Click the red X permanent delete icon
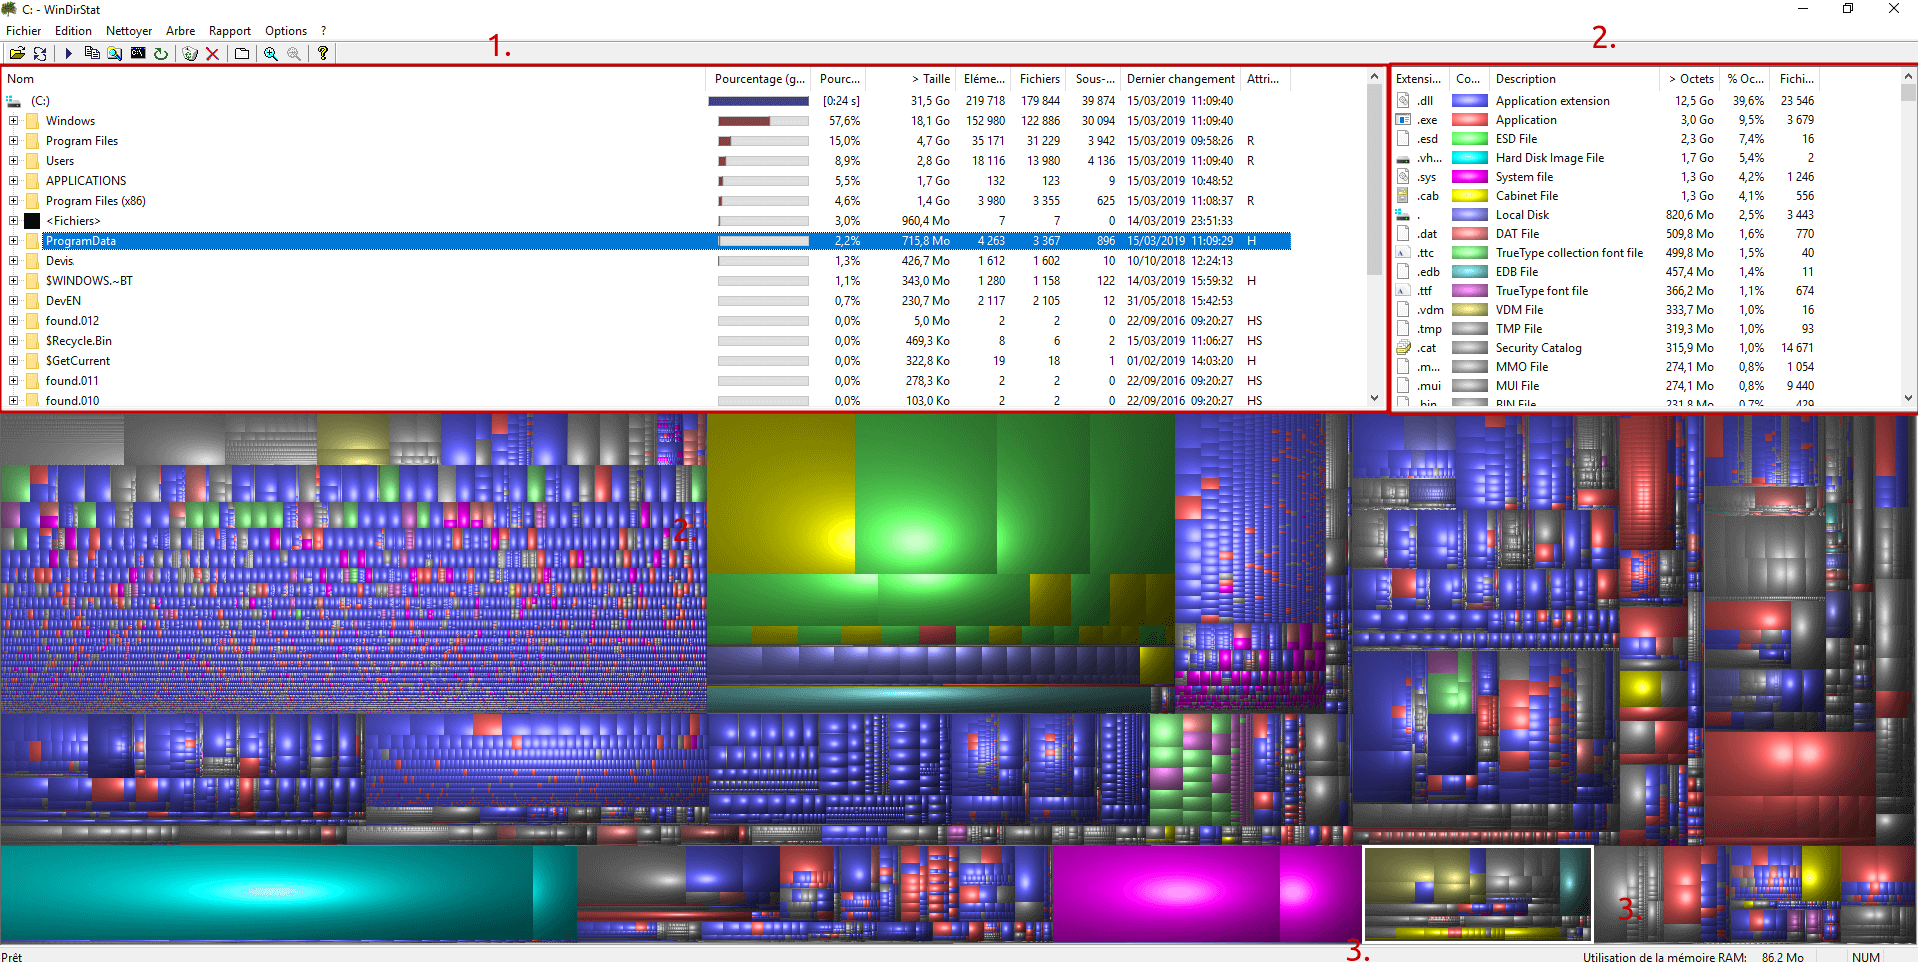1918x962 pixels. pos(213,54)
